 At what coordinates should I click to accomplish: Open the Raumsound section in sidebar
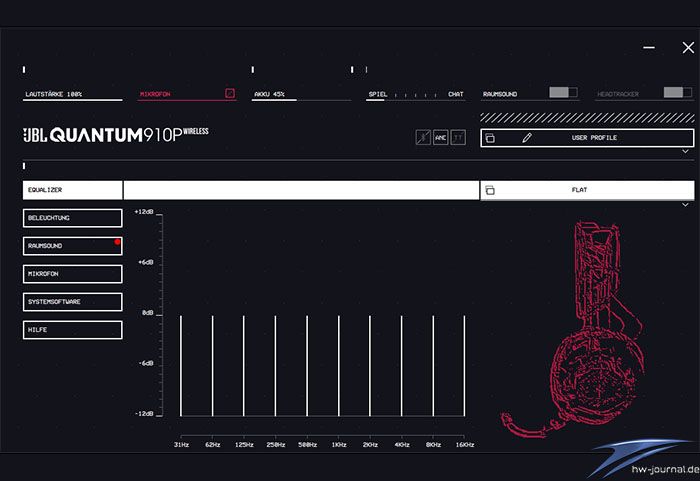click(x=72, y=246)
